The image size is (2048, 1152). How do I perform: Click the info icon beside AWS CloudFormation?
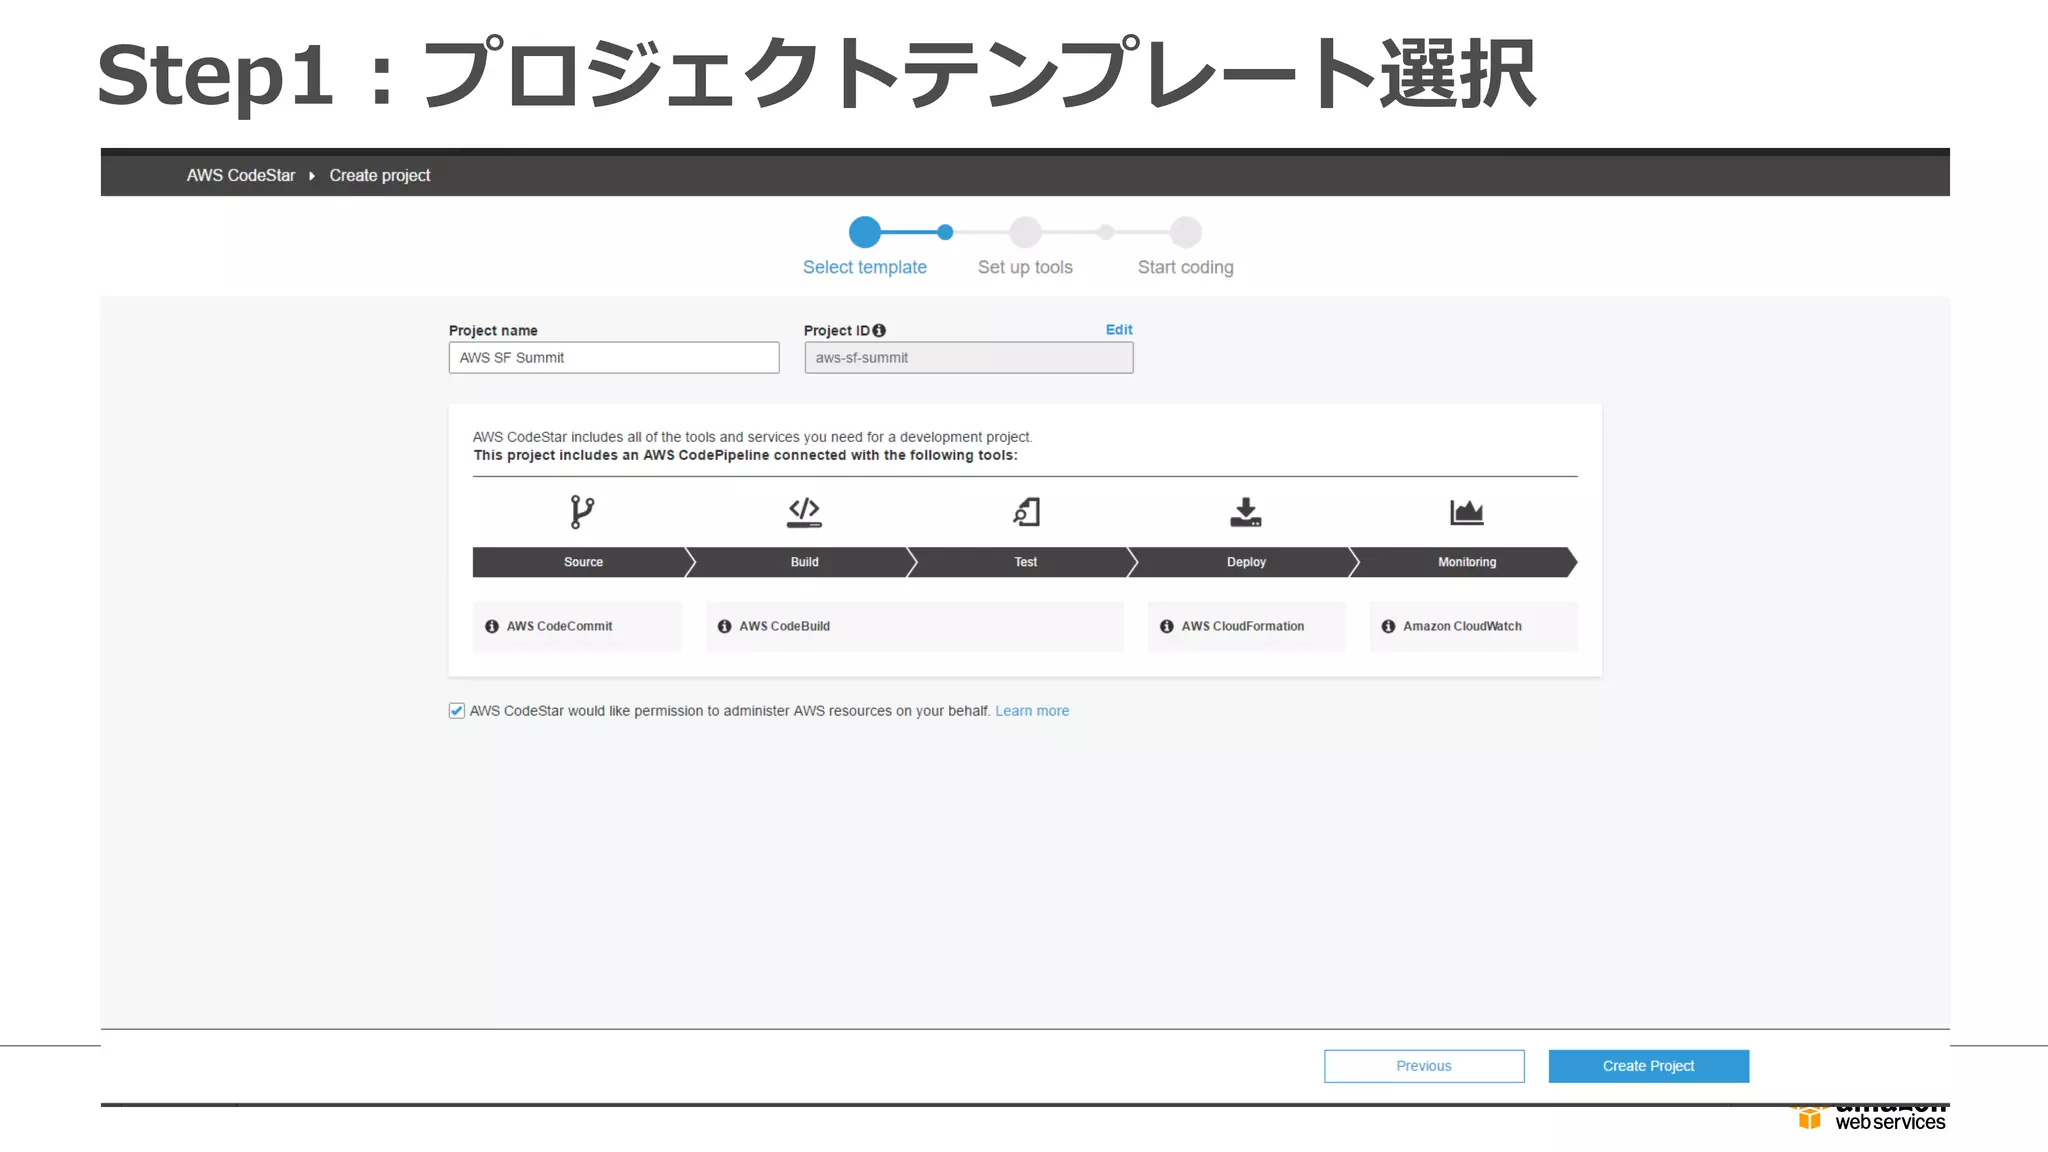tap(1167, 626)
